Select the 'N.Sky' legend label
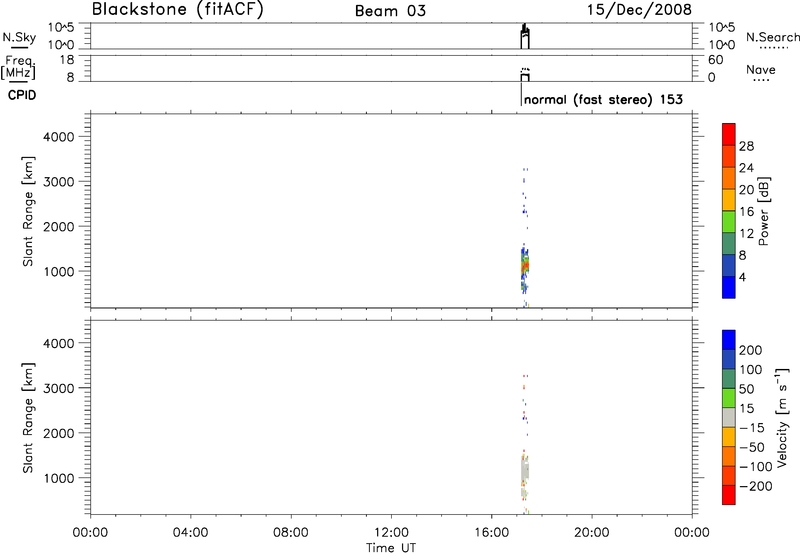 pyautogui.click(x=19, y=37)
